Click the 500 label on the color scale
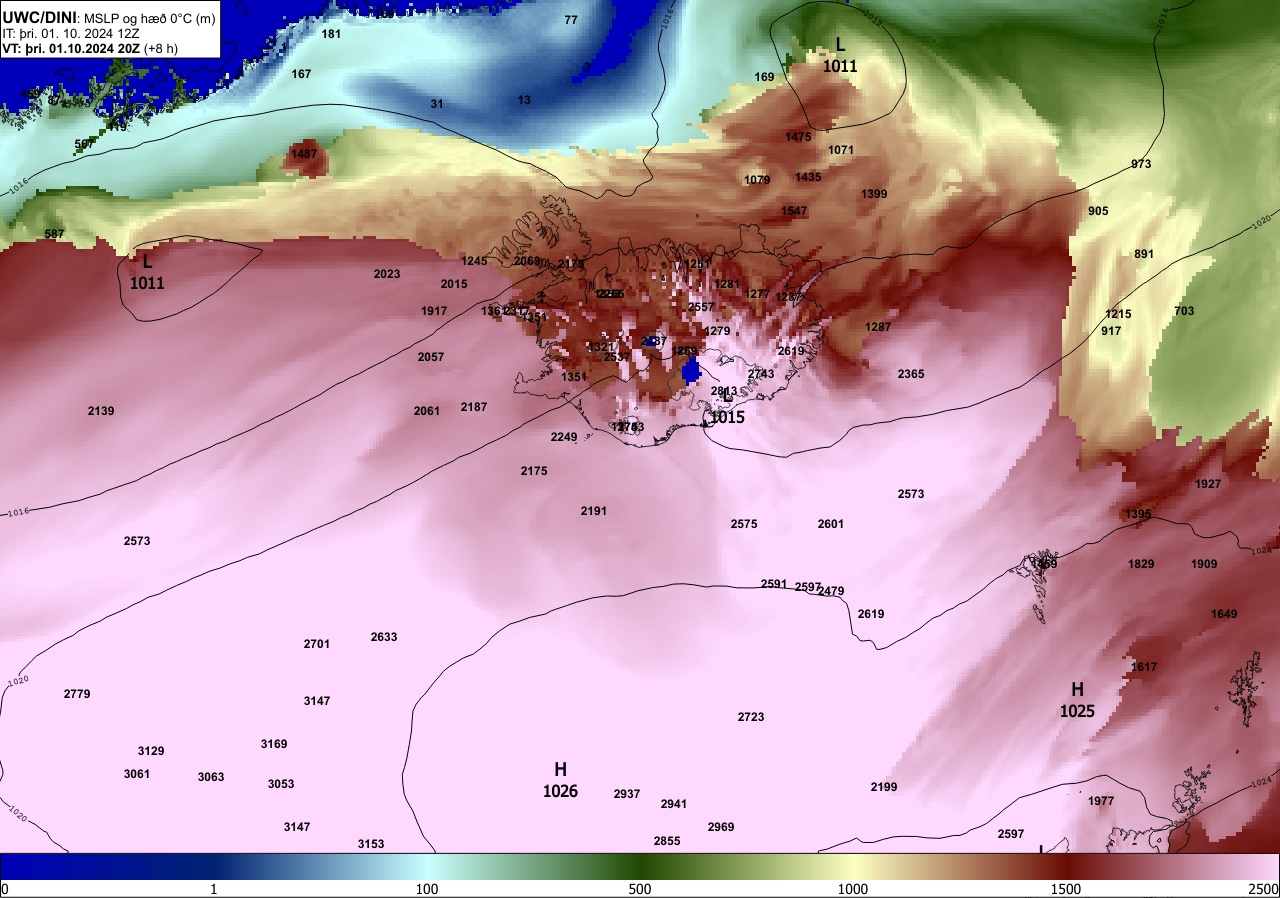The height and width of the screenshot is (898, 1280). point(640,889)
